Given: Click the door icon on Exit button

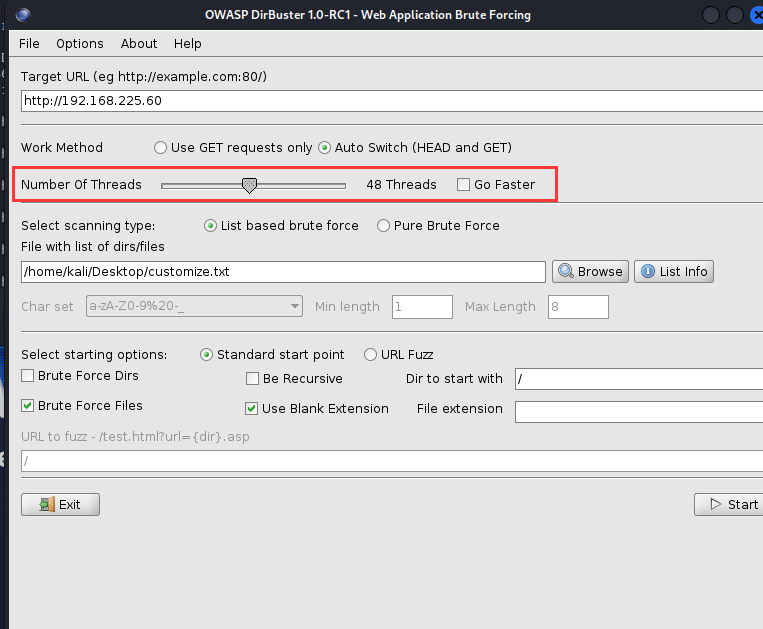Looking at the screenshot, I should (x=47, y=504).
